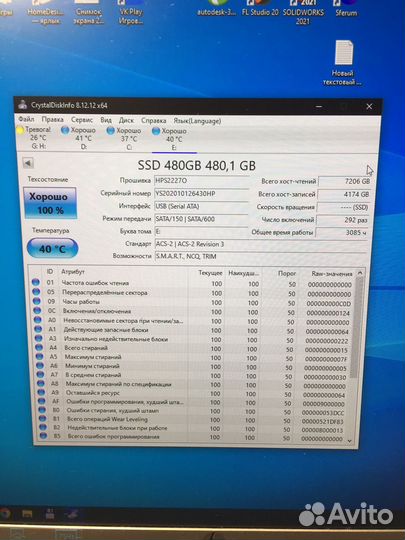Click the Интерфейс field USB (Serial ATA)
This screenshot has height=540, width=405.
pyautogui.click(x=201, y=206)
